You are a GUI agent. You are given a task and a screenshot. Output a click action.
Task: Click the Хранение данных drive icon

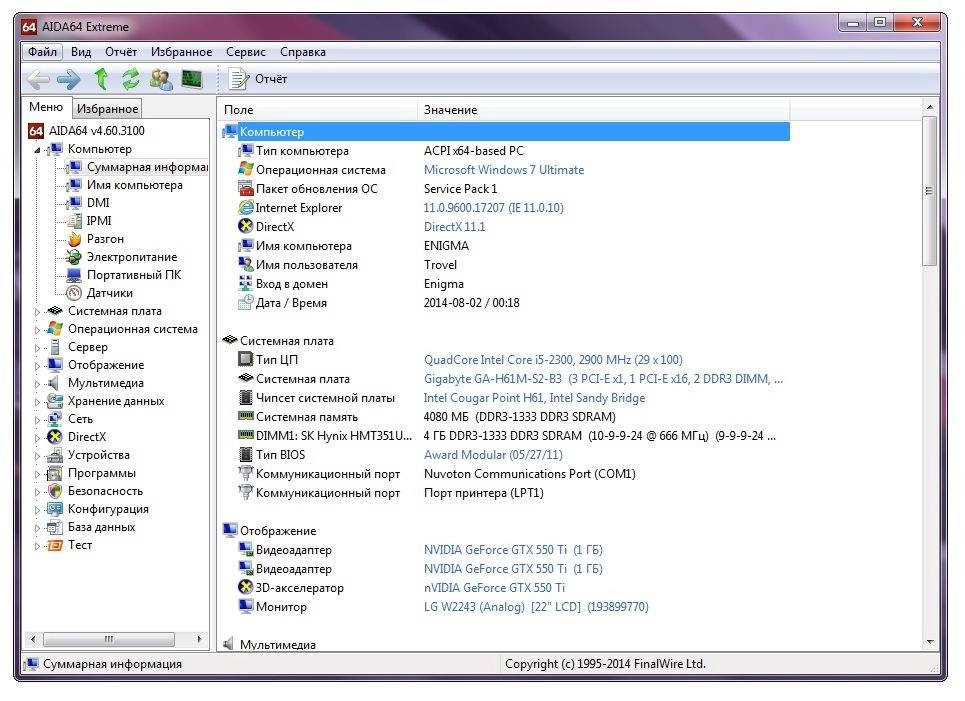click(x=55, y=401)
